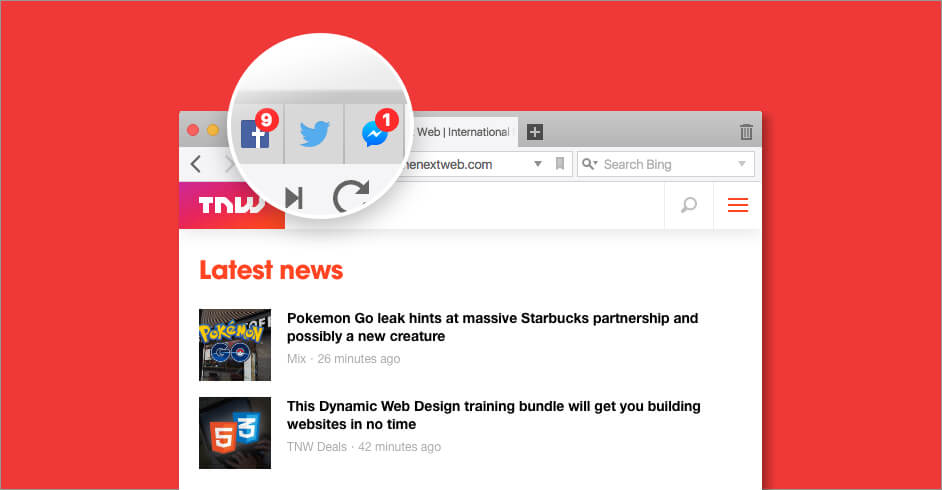Expand the Search Bing dropdown arrow
Screen dimensions: 942x490
click(742, 164)
